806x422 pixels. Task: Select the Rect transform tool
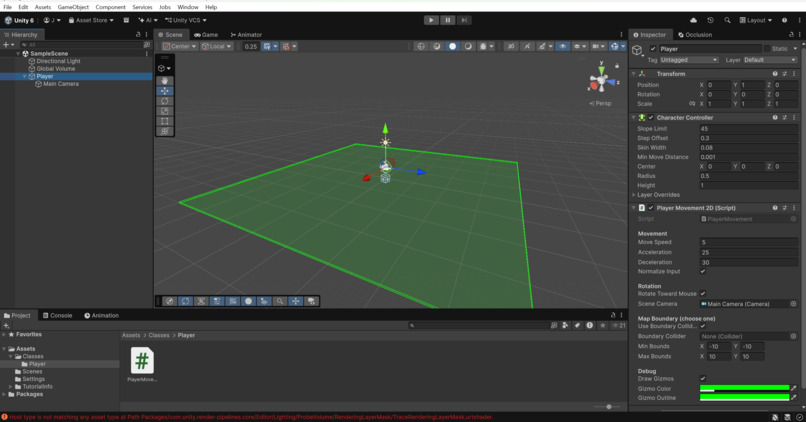[164, 121]
